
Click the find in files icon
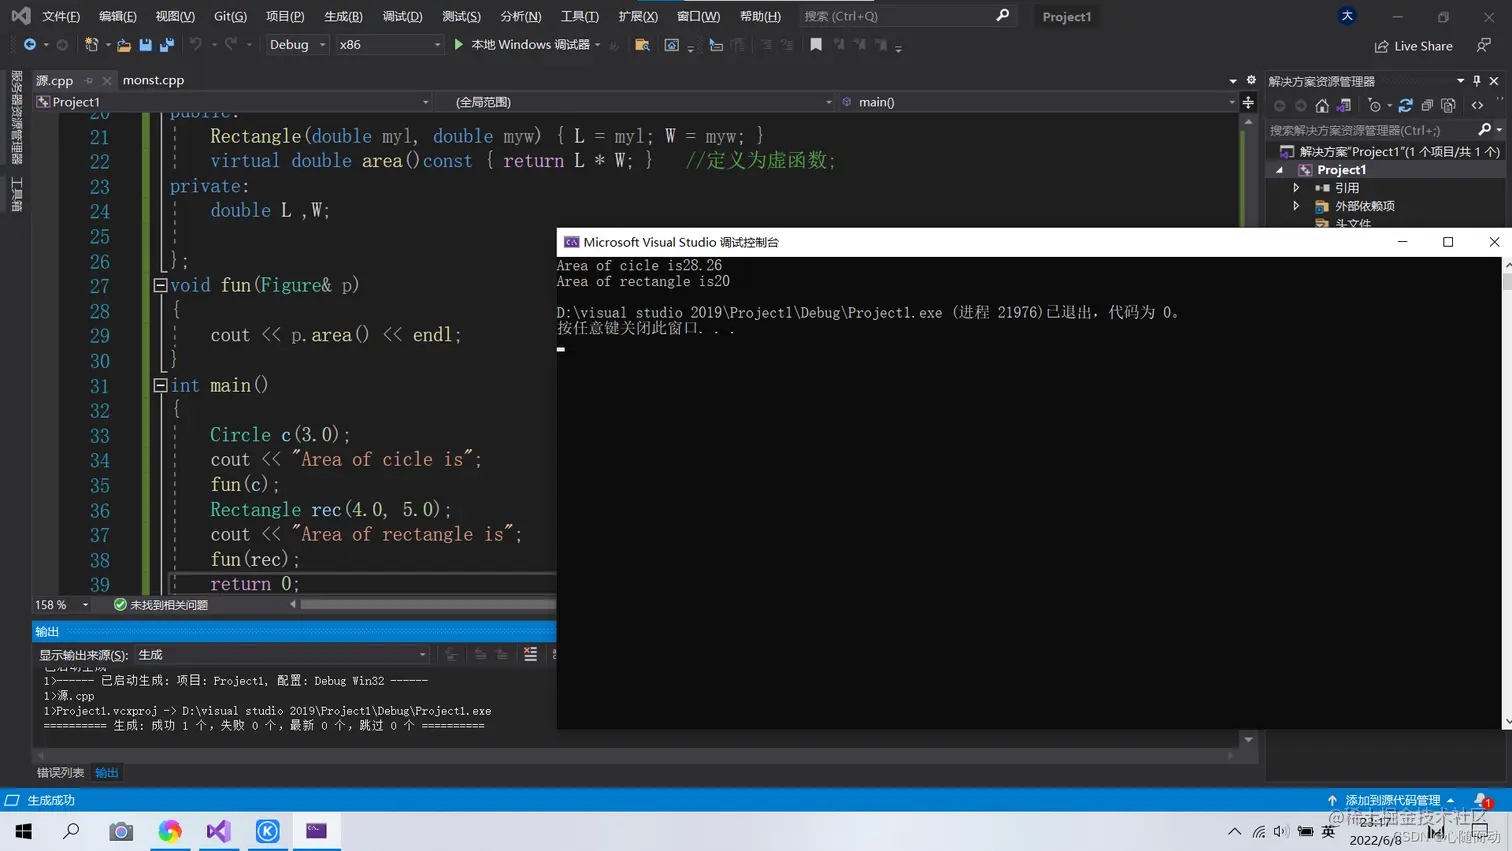click(x=643, y=45)
